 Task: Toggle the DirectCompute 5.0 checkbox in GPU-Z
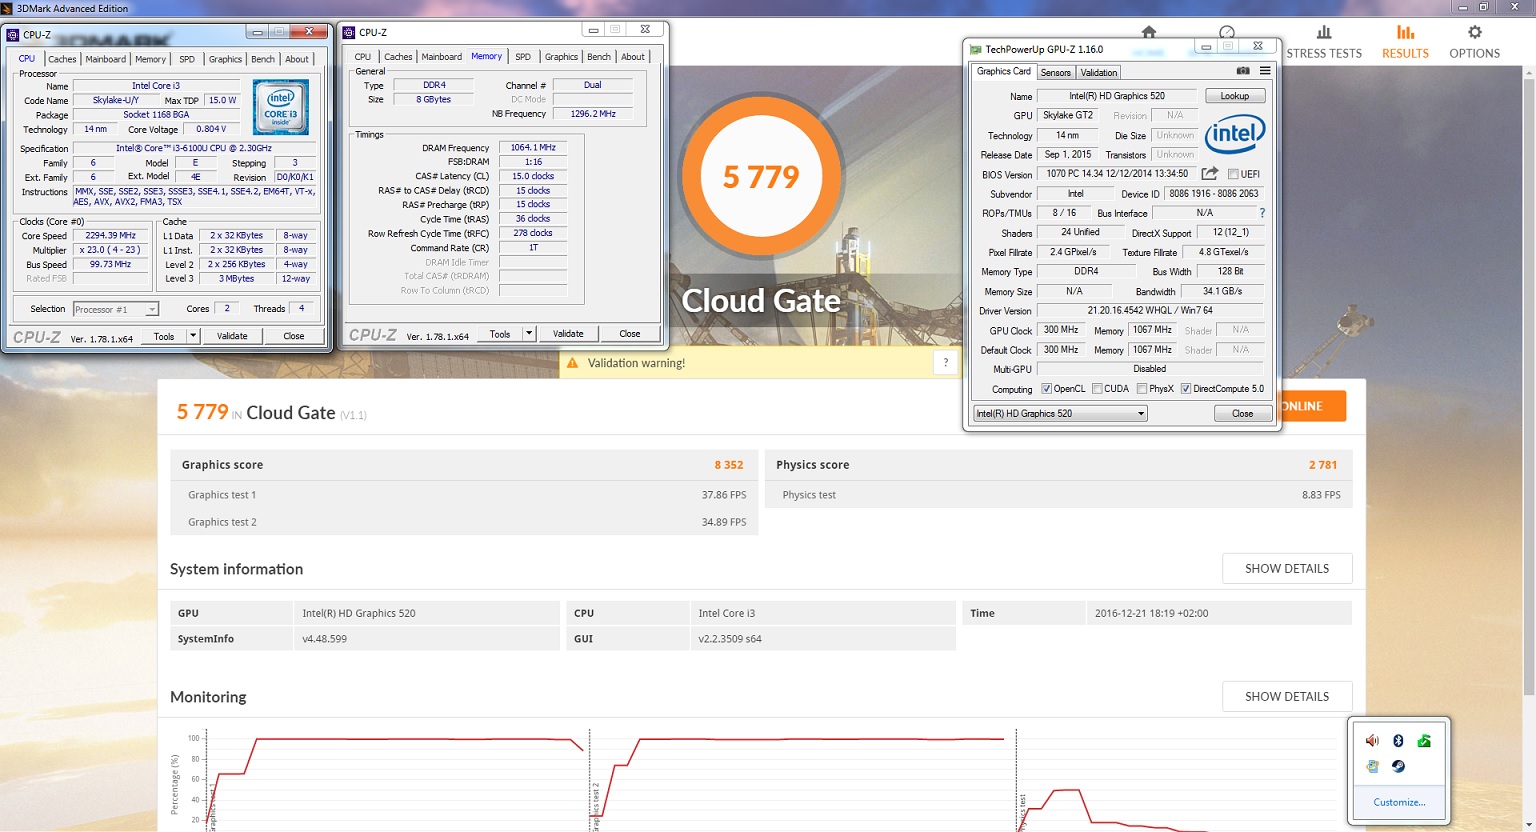(x=1186, y=389)
